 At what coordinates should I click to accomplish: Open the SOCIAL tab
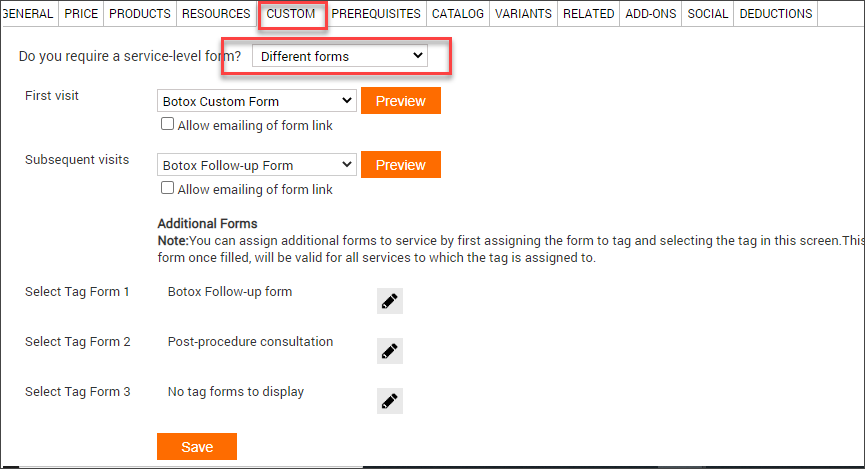(707, 13)
